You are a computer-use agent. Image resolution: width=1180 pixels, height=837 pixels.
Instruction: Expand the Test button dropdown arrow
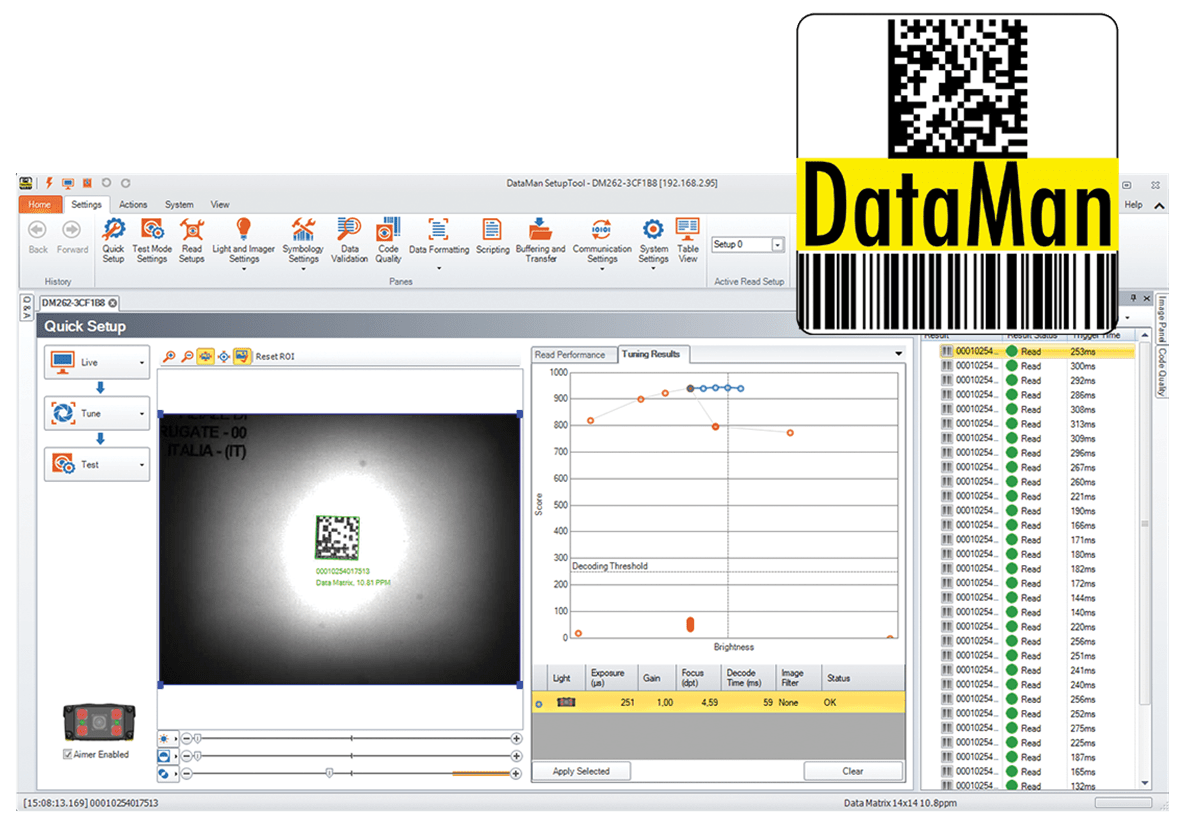pyautogui.click(x=141, y=465)
